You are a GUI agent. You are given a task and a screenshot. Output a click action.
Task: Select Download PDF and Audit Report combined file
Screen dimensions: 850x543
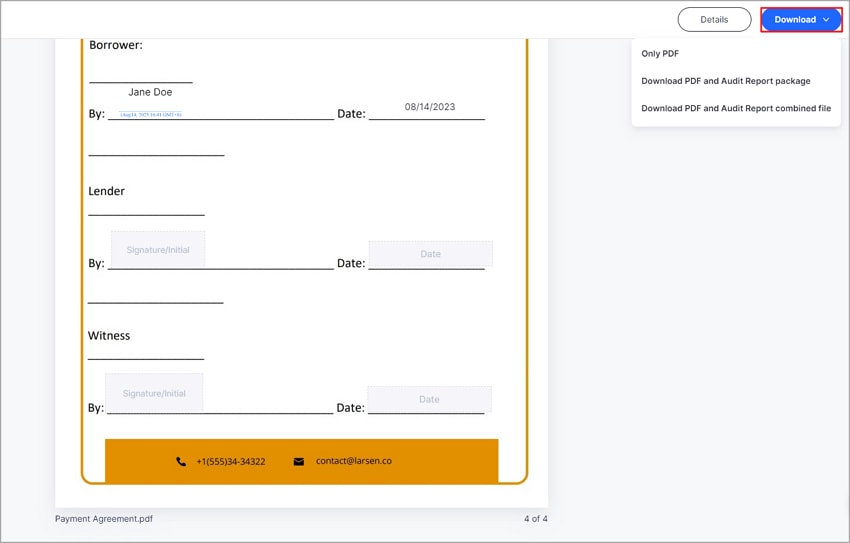point(736,108)
